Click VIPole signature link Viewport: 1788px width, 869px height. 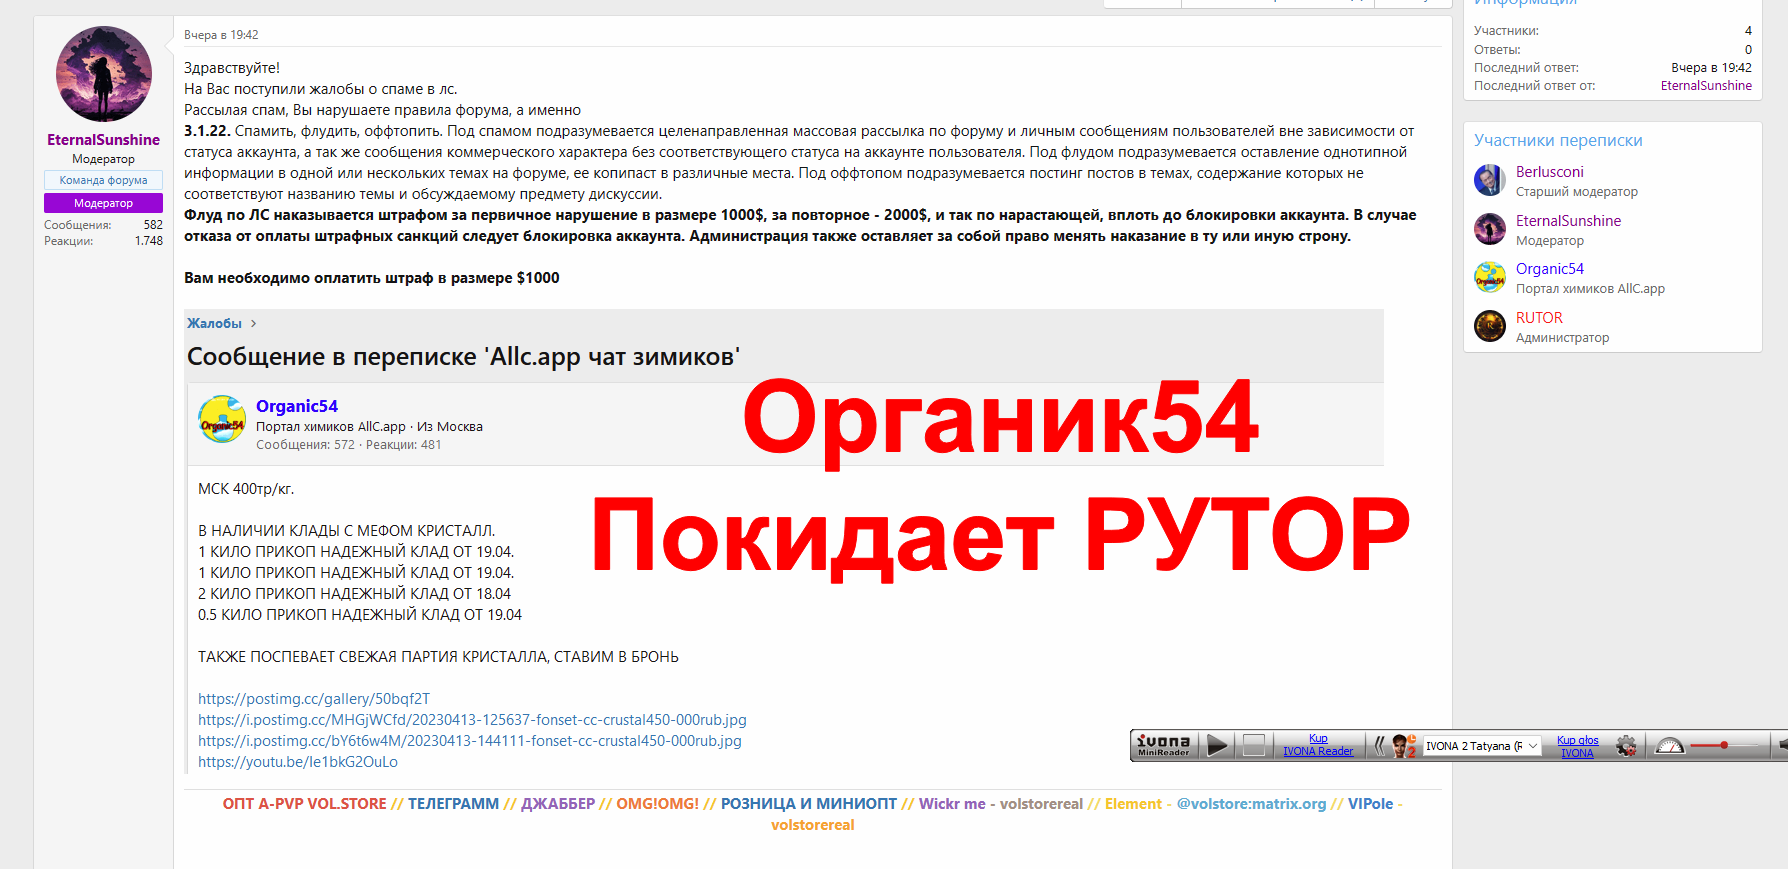(x=1370, y=804)
